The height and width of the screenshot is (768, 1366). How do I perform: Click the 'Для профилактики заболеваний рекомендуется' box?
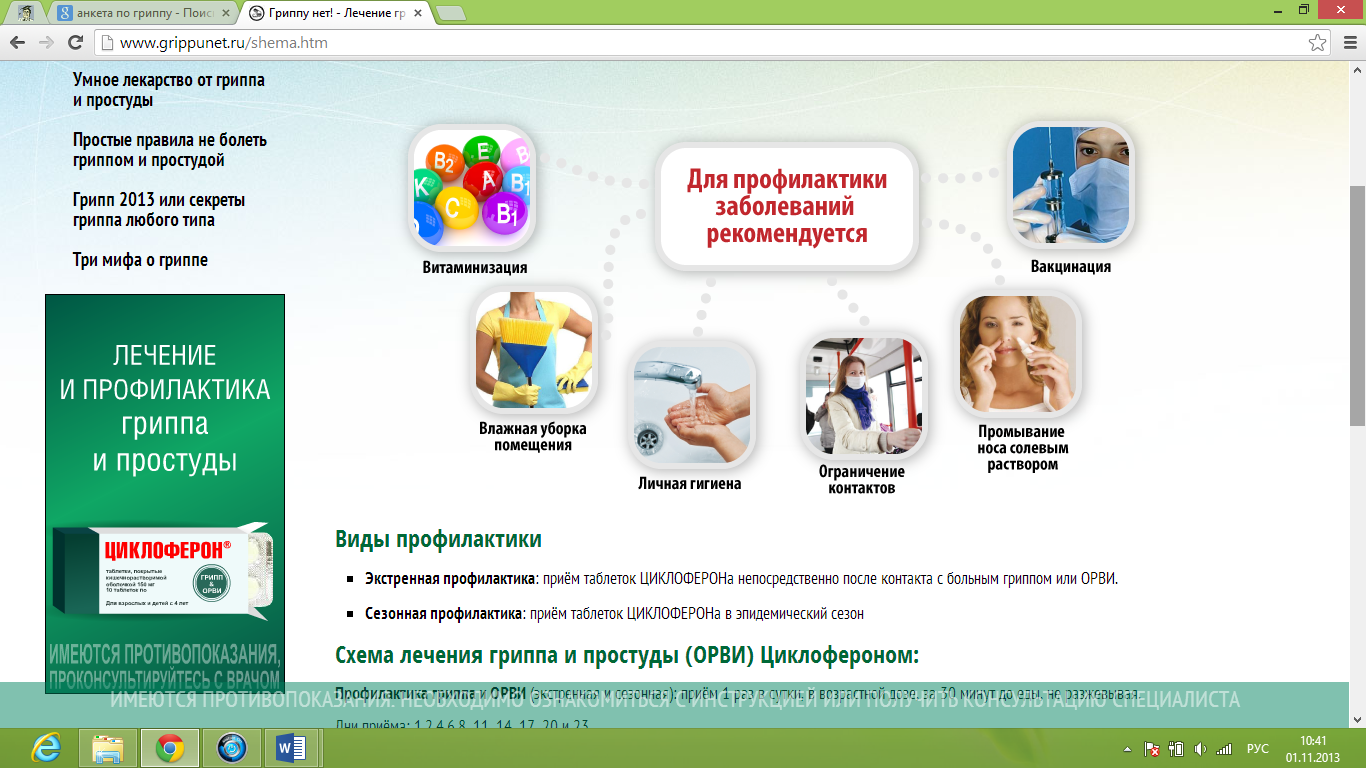click(x=787, y=206)
